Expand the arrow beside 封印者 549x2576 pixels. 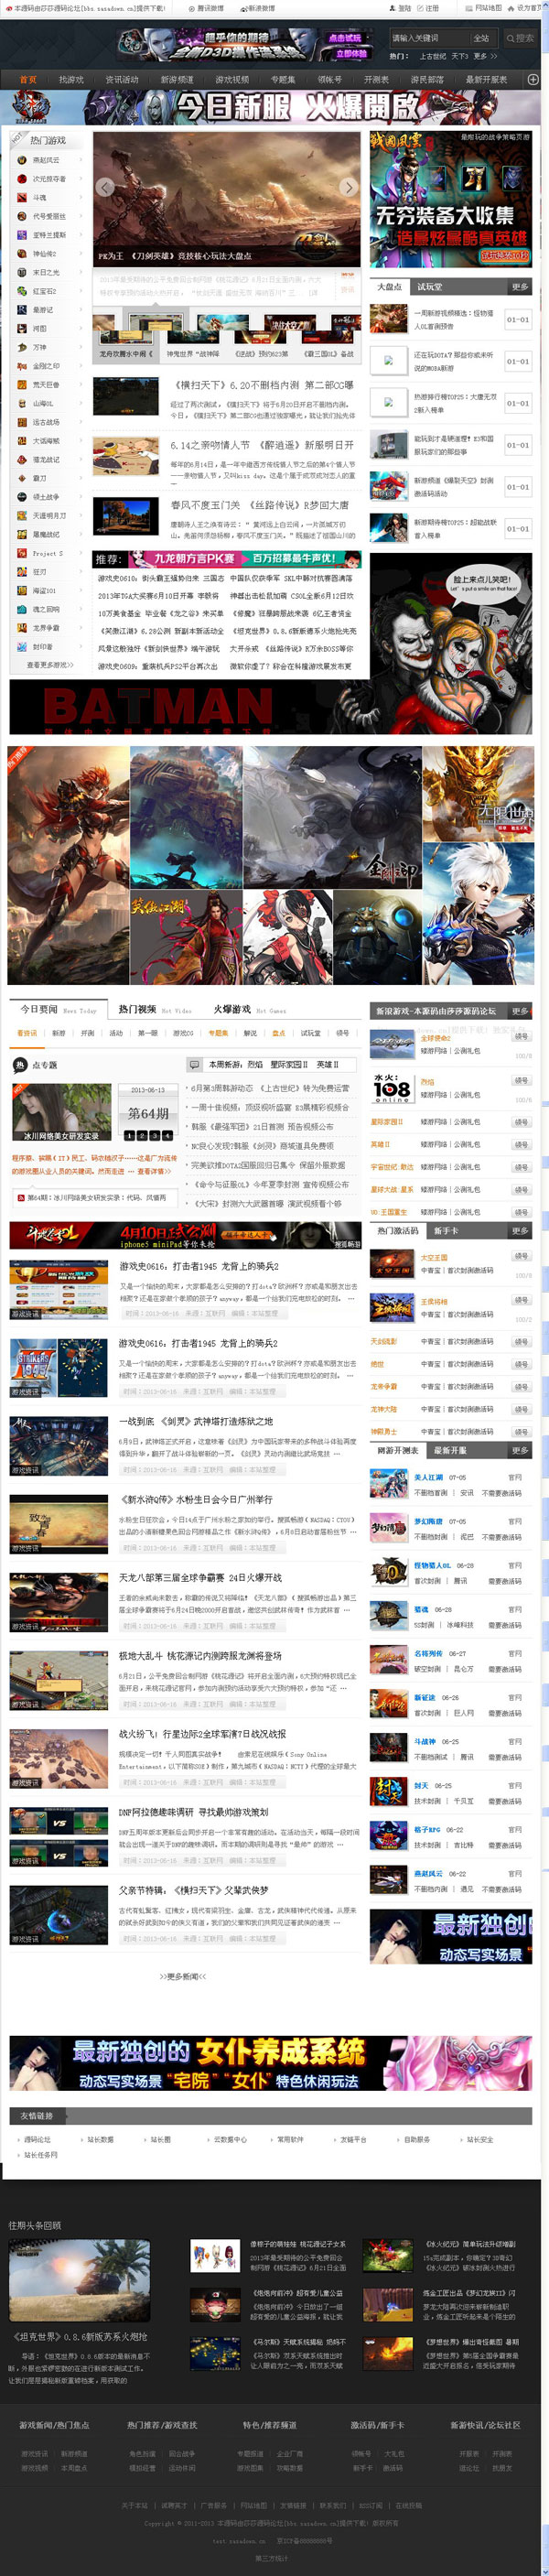tap(80, 647)
